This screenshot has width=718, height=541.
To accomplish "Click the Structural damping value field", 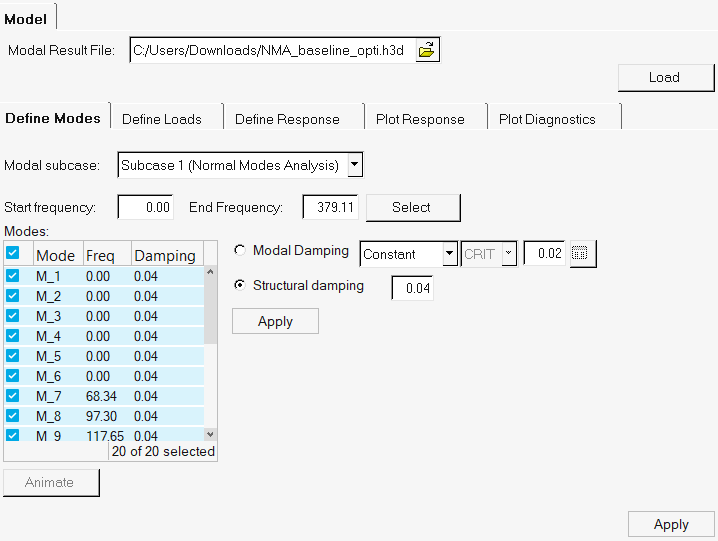I will [411, 288].
